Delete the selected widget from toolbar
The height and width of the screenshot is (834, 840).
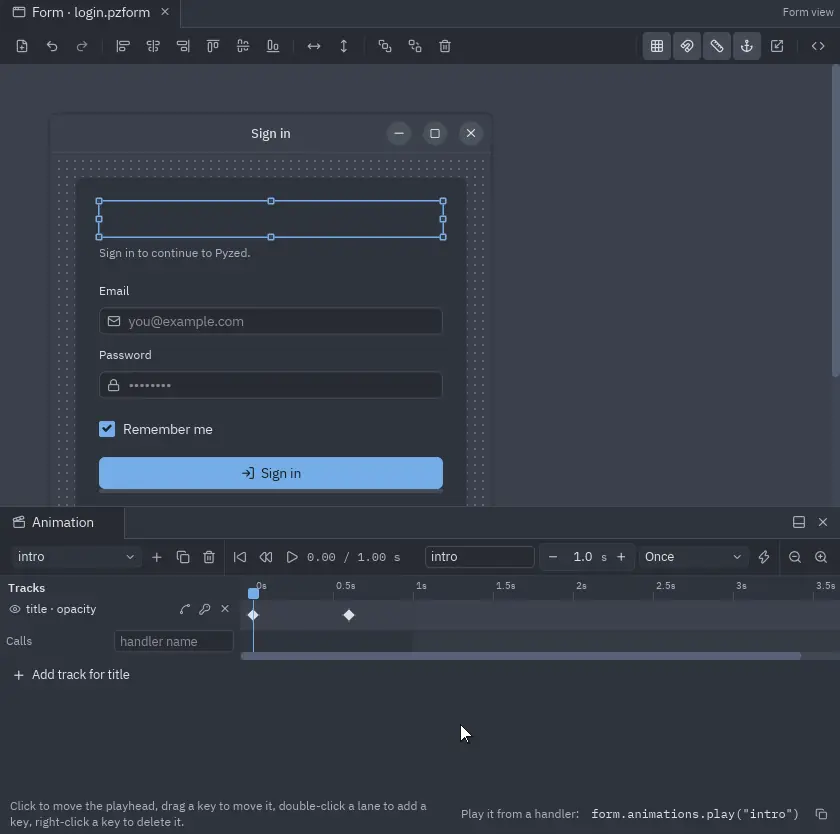pos(445,46)
